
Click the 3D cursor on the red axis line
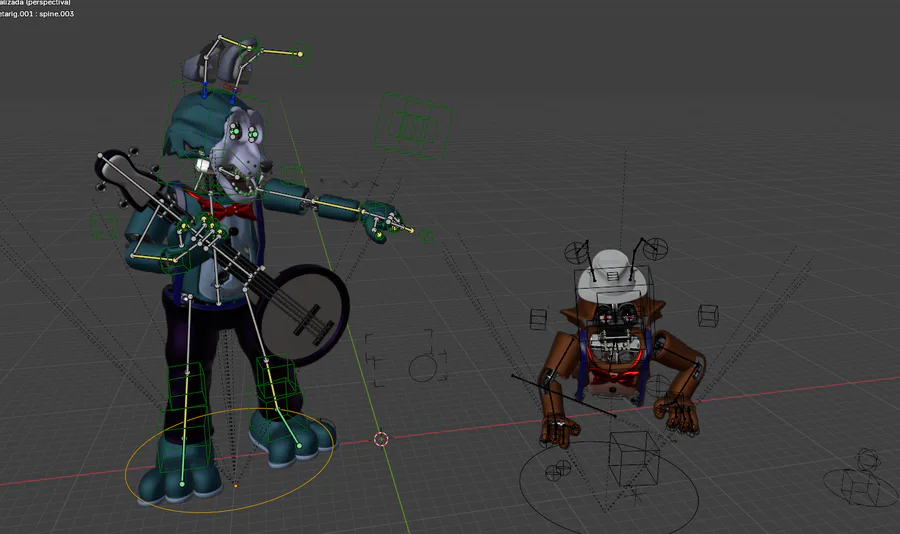coord(381,439)
